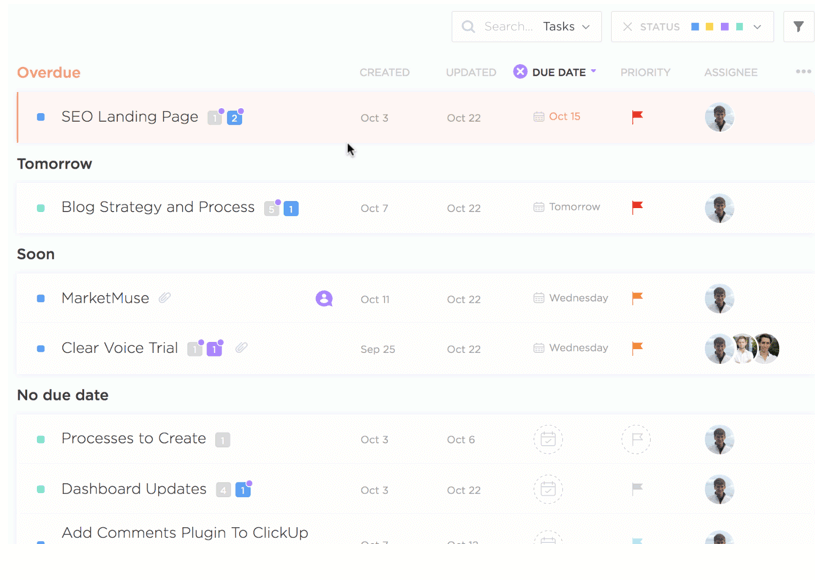This screenshot has width=815, height=580.
Task: Click the Wednesday due date for Clear Voice Trial
Action: coord(579,348)
